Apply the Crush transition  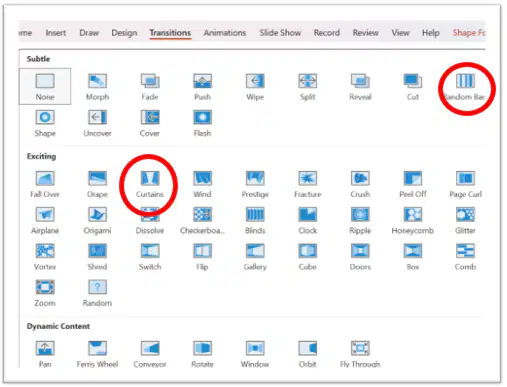360,184
